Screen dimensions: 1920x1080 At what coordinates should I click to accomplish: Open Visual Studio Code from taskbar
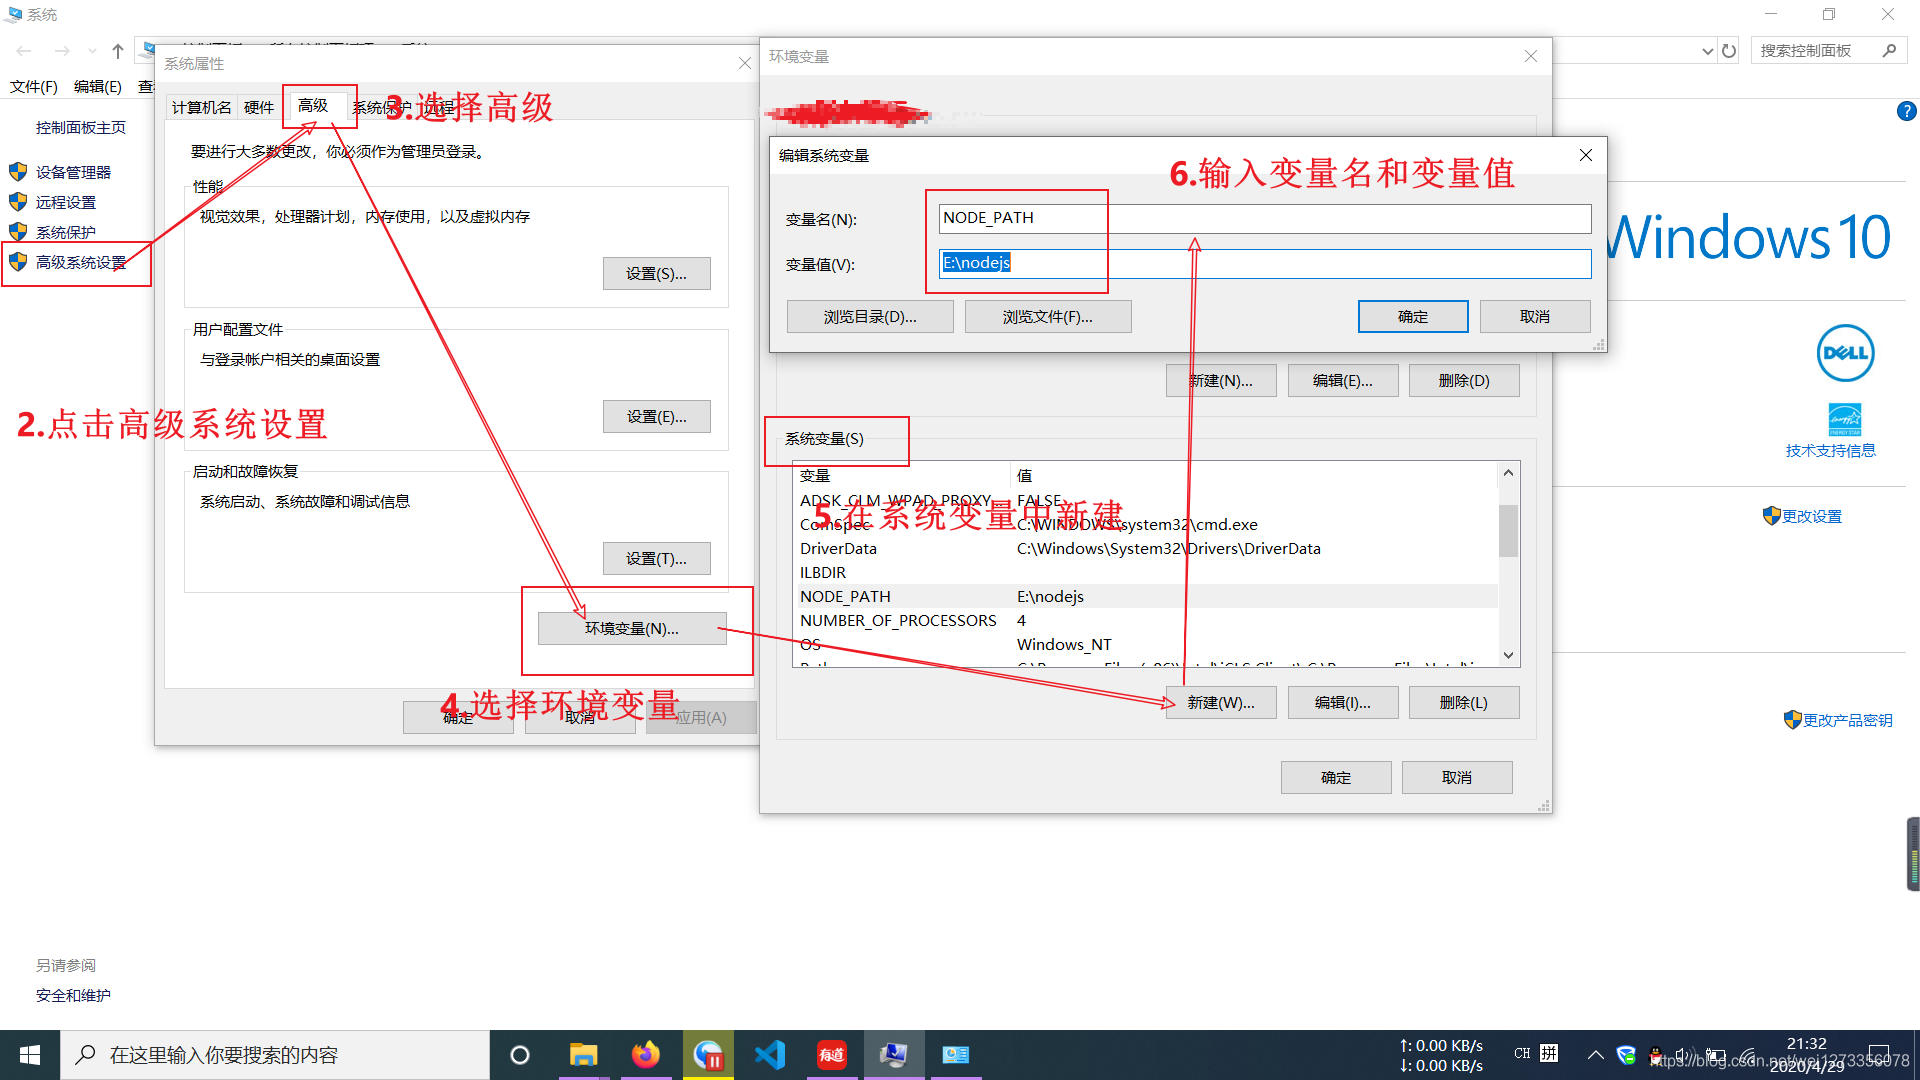pos(770,1055)
